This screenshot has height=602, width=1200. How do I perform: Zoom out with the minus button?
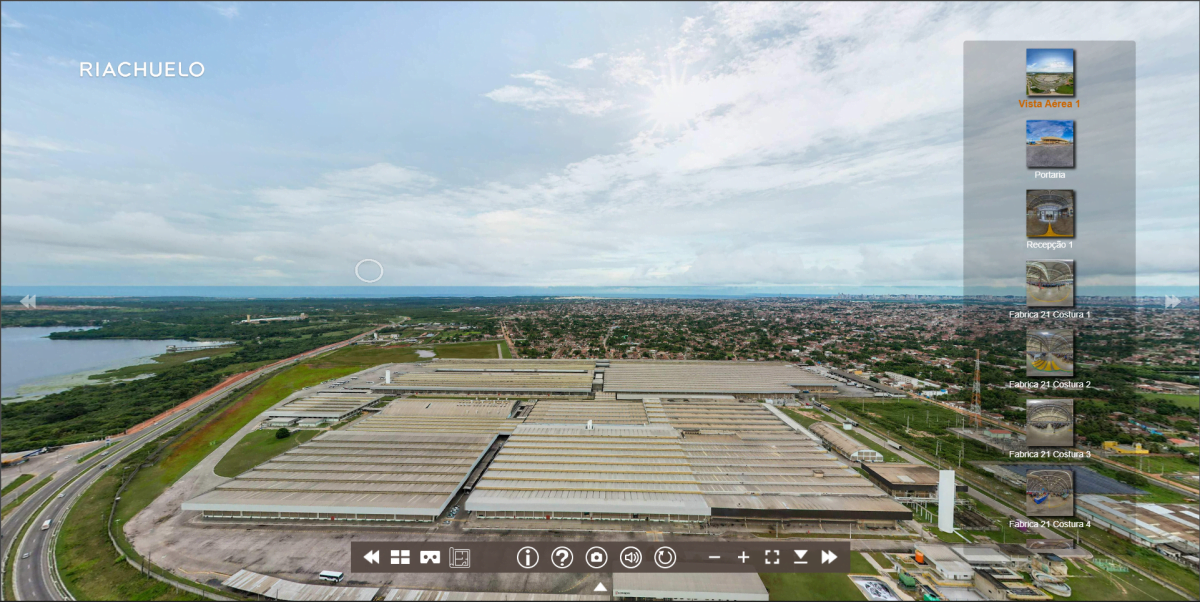714,557
